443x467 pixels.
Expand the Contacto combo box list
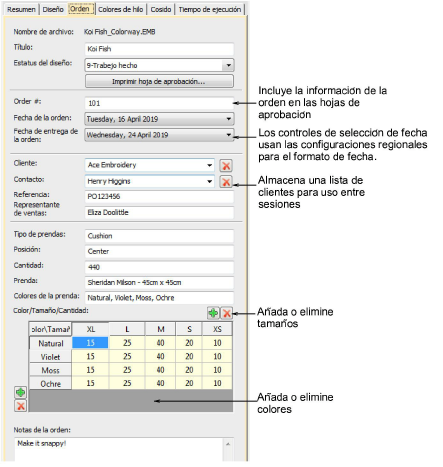pos(209,181)
